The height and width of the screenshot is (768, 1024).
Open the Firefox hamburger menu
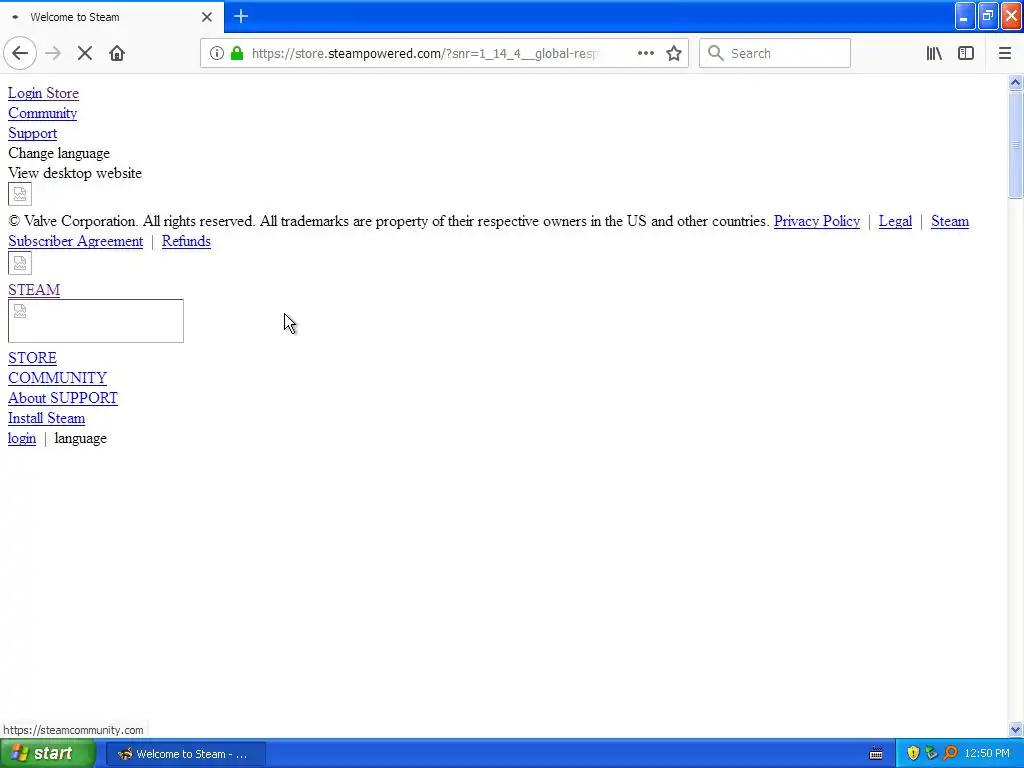[1005, 54]
